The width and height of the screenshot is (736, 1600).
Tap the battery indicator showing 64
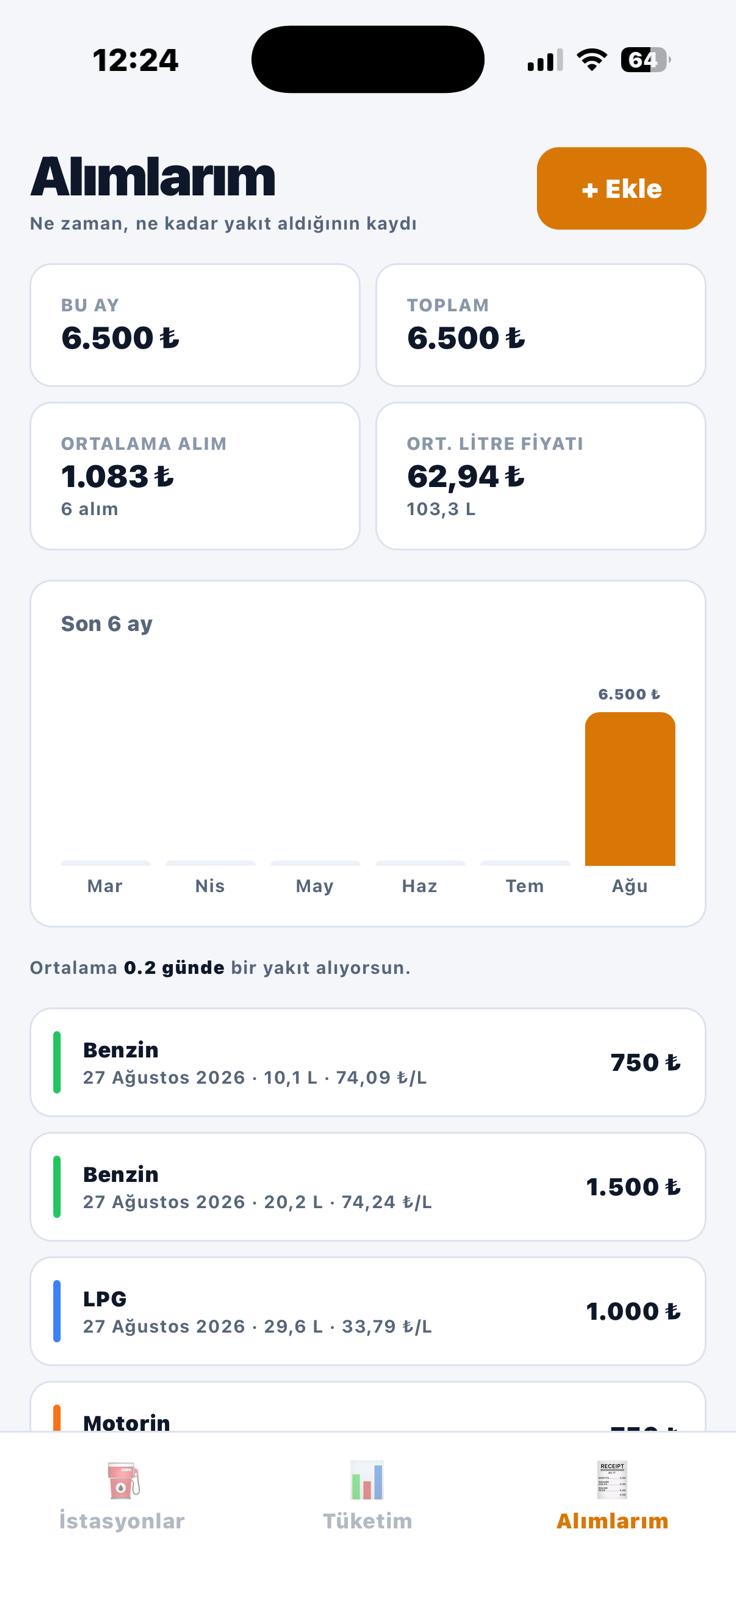644,60
